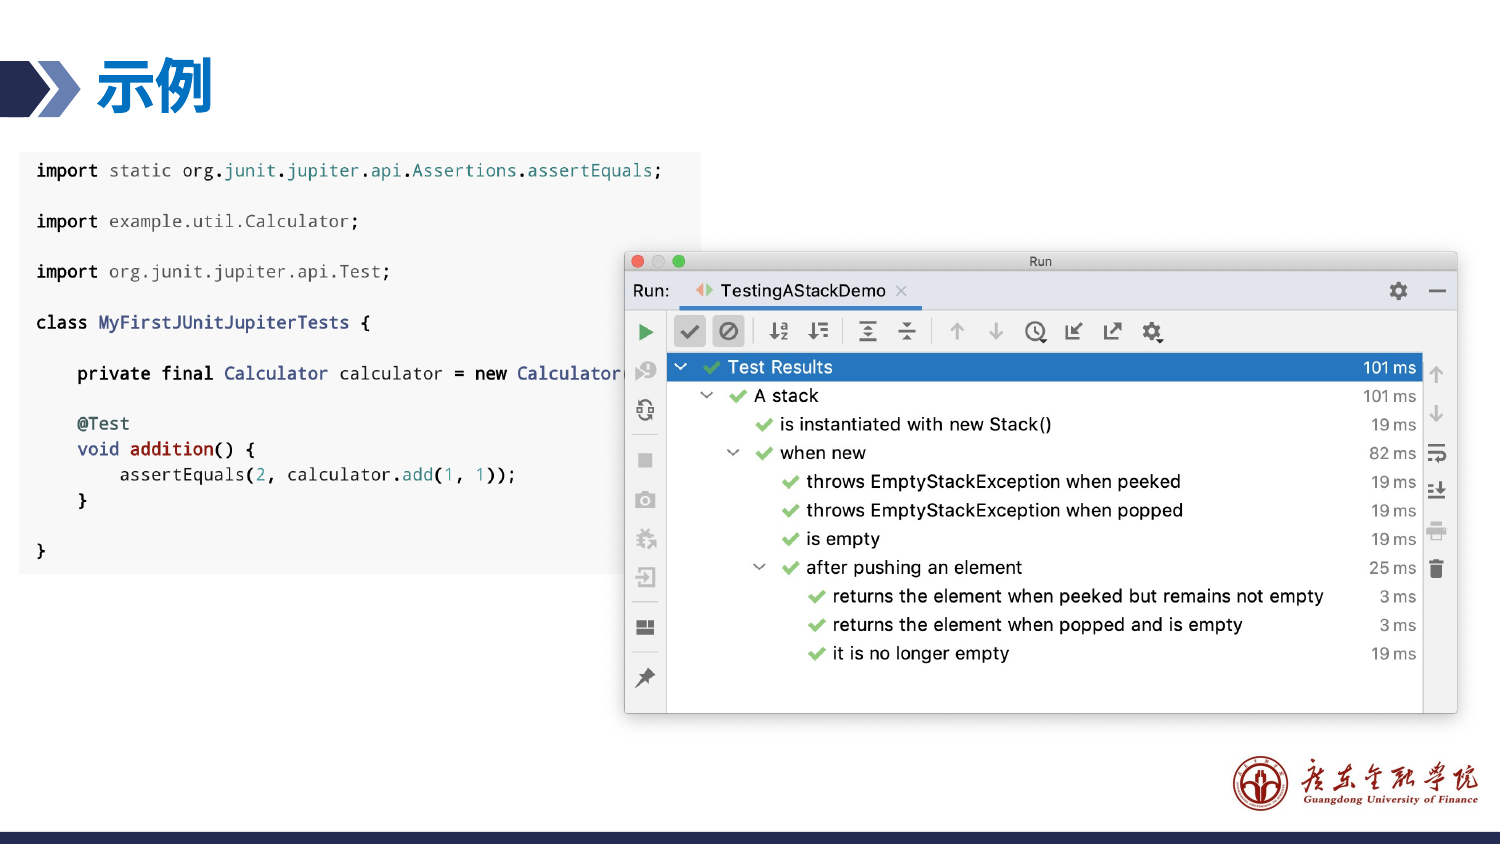Screen dimensions: 1500x844
Task: Toggle soft-wrap in console gutter
Action: (1437, 453)
